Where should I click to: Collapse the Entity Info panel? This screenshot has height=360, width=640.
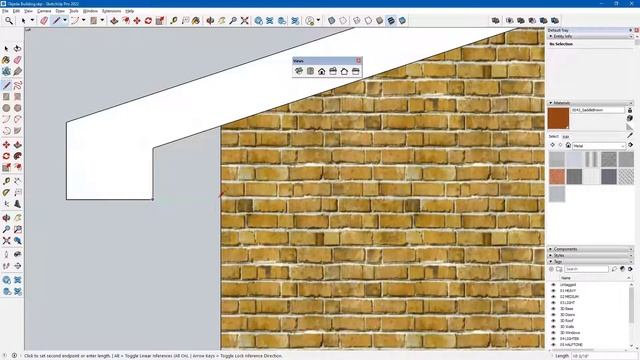pos(551,36)
